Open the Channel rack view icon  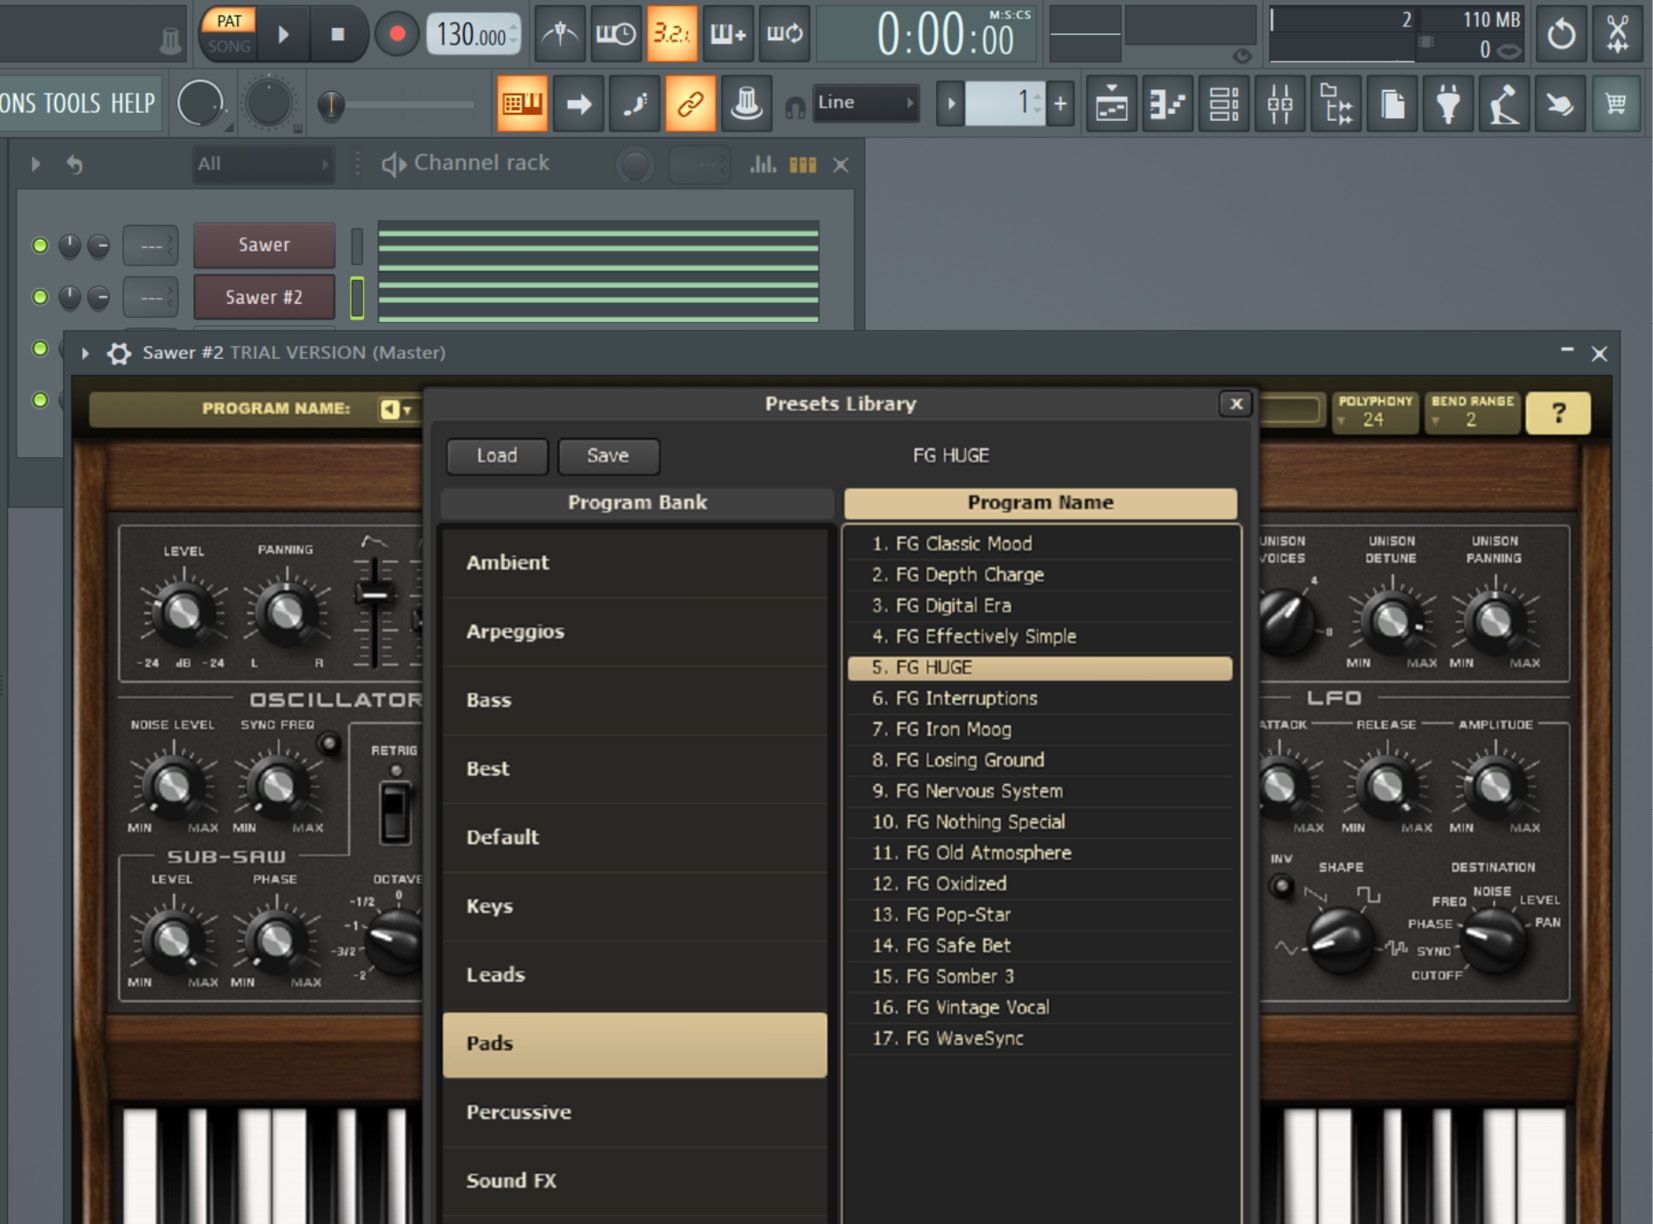click(1224, 103)
